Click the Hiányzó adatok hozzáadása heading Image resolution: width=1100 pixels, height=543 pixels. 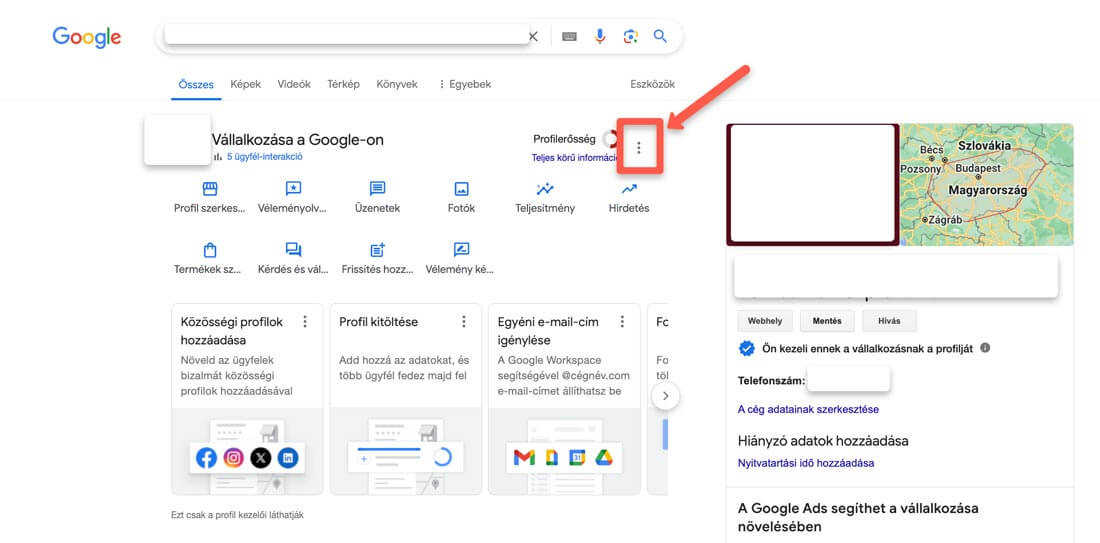[x=823, y=441]
